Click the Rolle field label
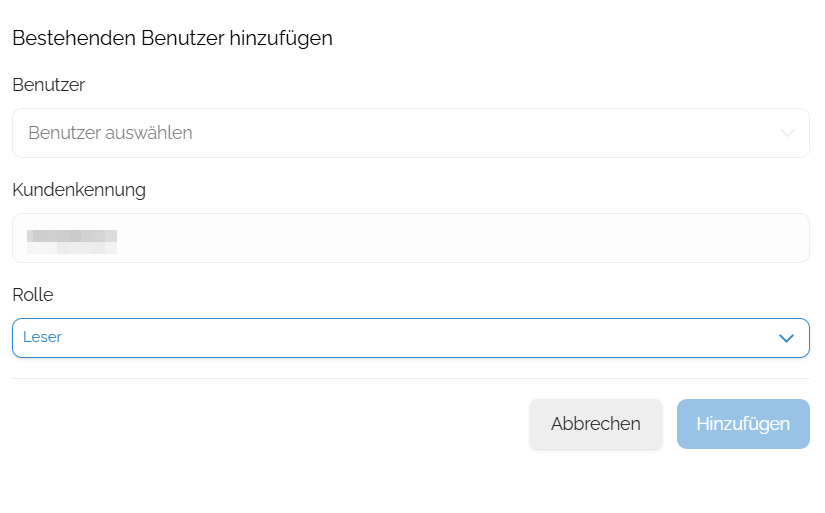The height and width of the screenshot is (513, 825). point(33,295)
